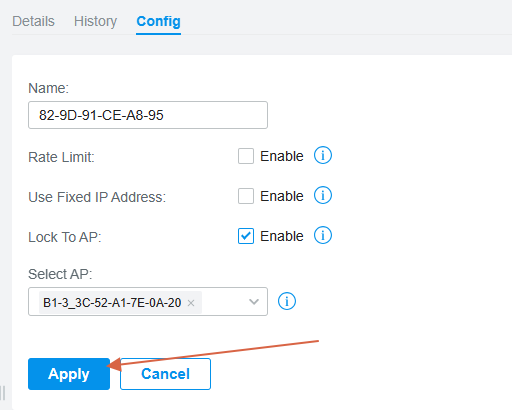Select the B1-3_3C-52-A1-7E-0A-20 AP tag text
The height and width of the screenshot is (410, 512).
point(112,303)
